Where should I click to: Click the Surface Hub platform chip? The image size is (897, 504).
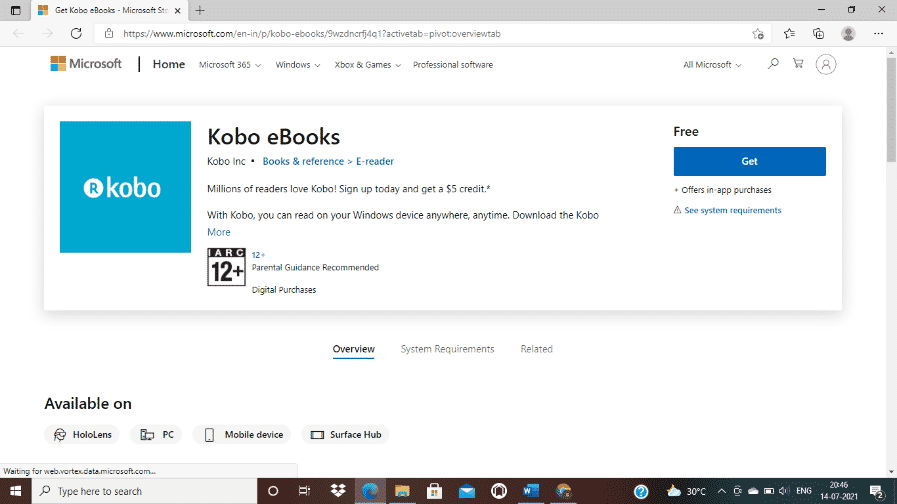(345, 435)
